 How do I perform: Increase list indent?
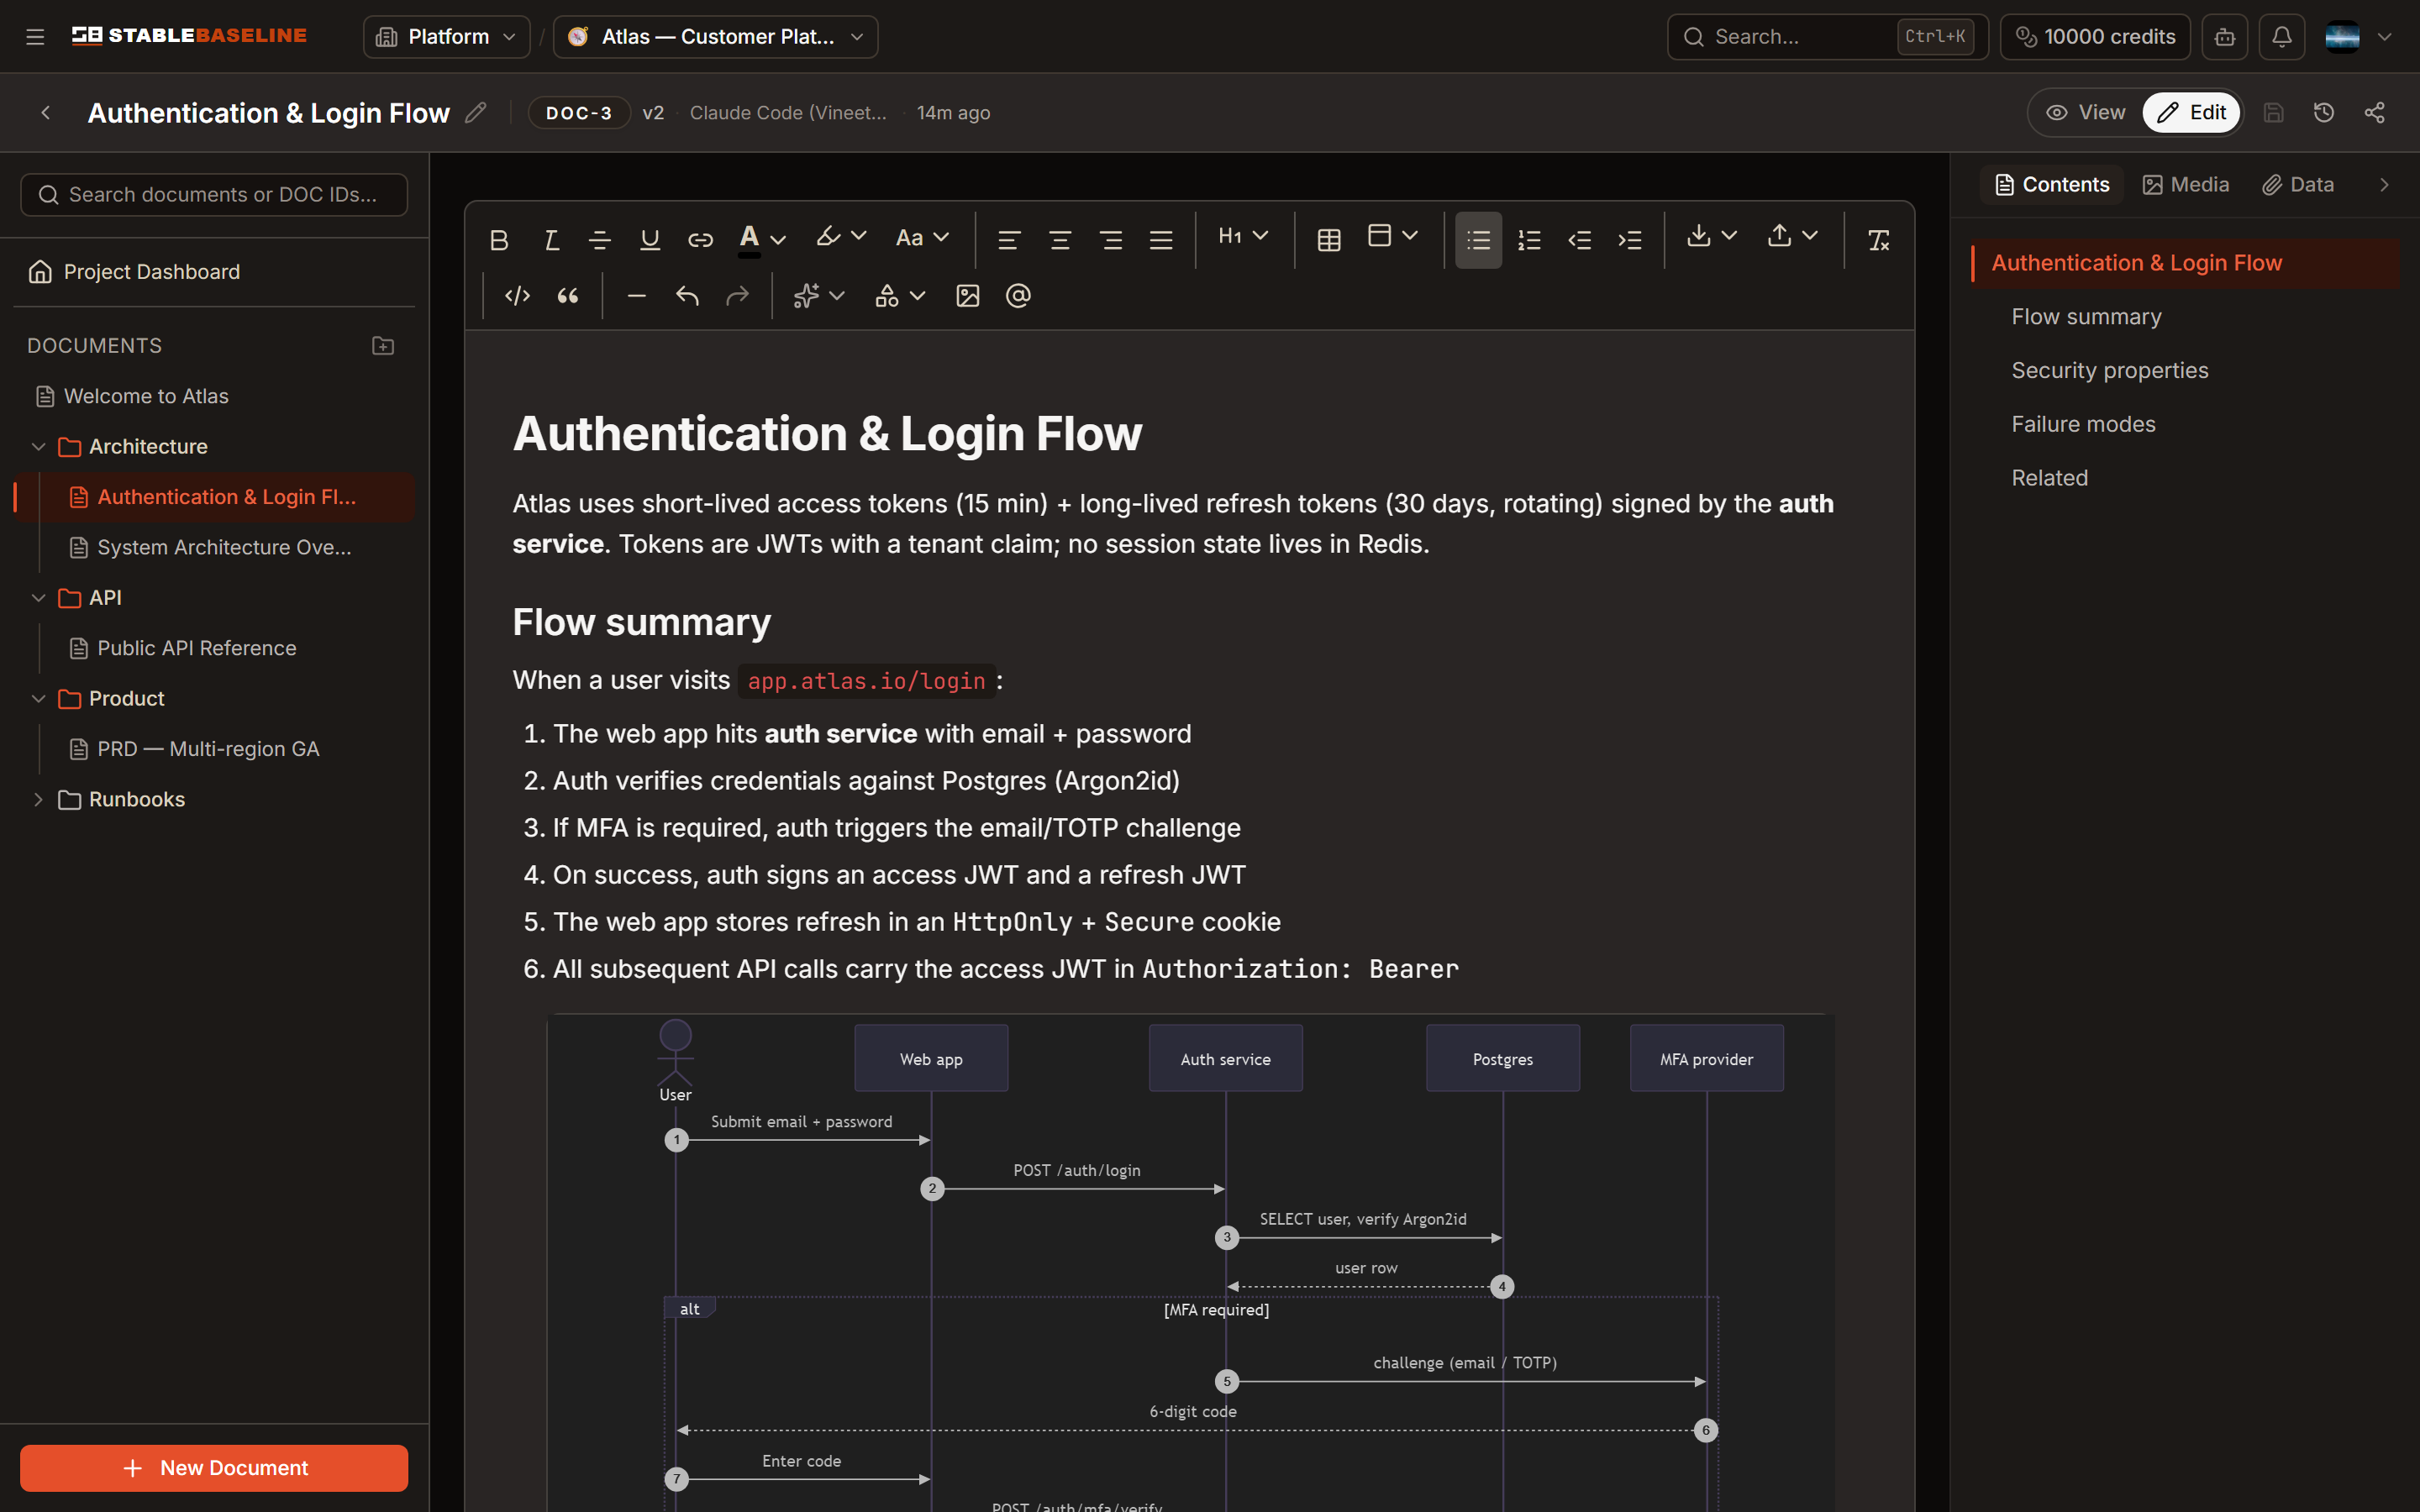[x=1630, y=240]
